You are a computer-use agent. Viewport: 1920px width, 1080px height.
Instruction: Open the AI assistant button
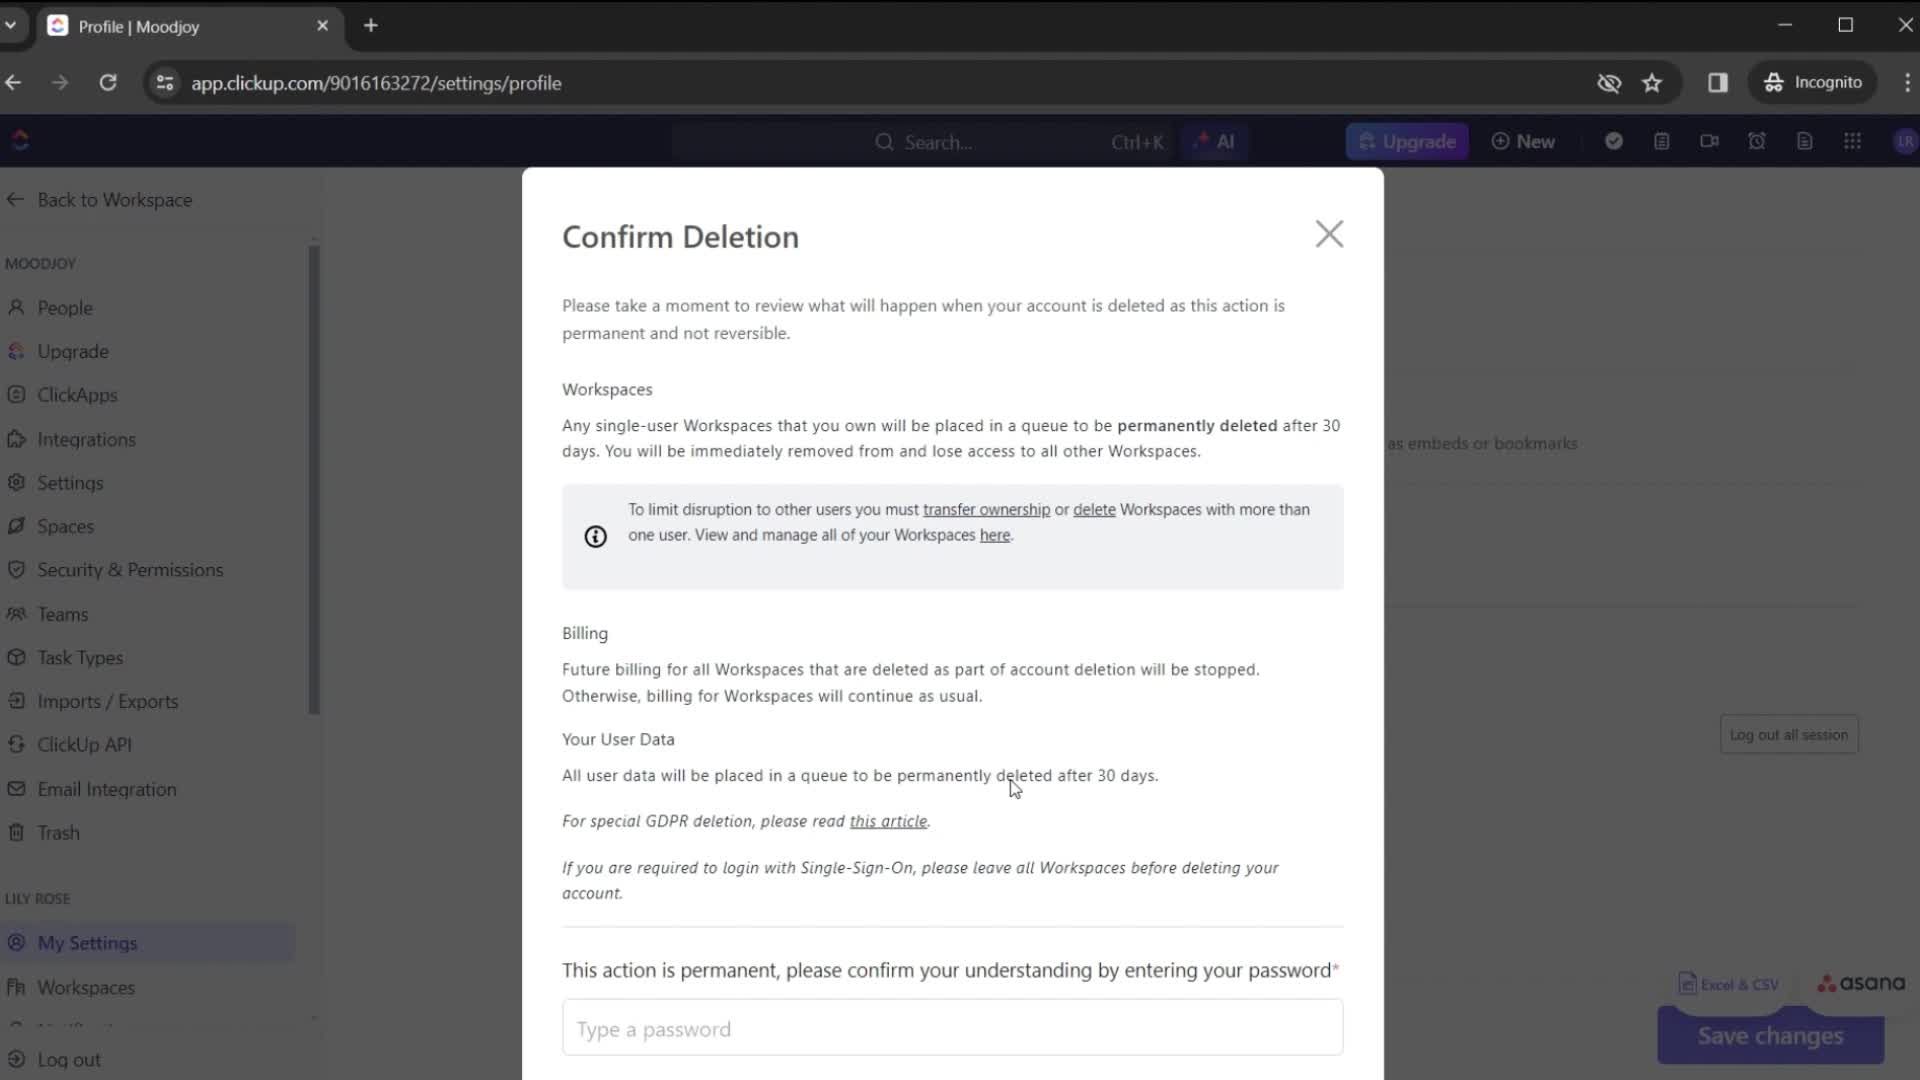(x=1214, y=142)
